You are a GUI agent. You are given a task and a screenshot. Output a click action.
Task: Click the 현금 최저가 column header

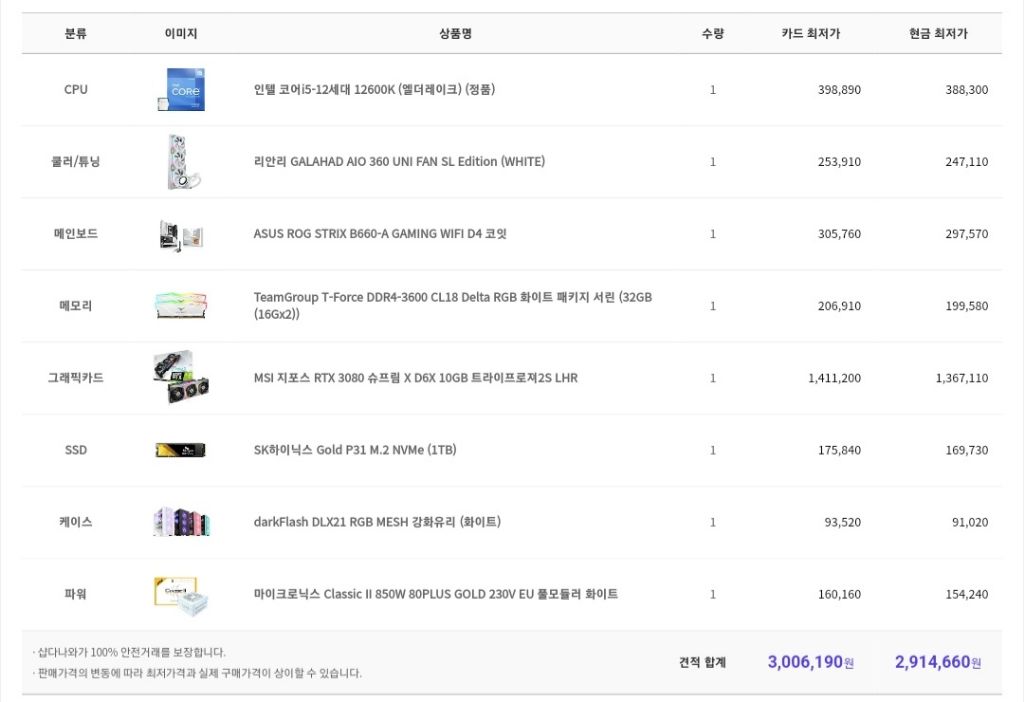pos(938,34)
